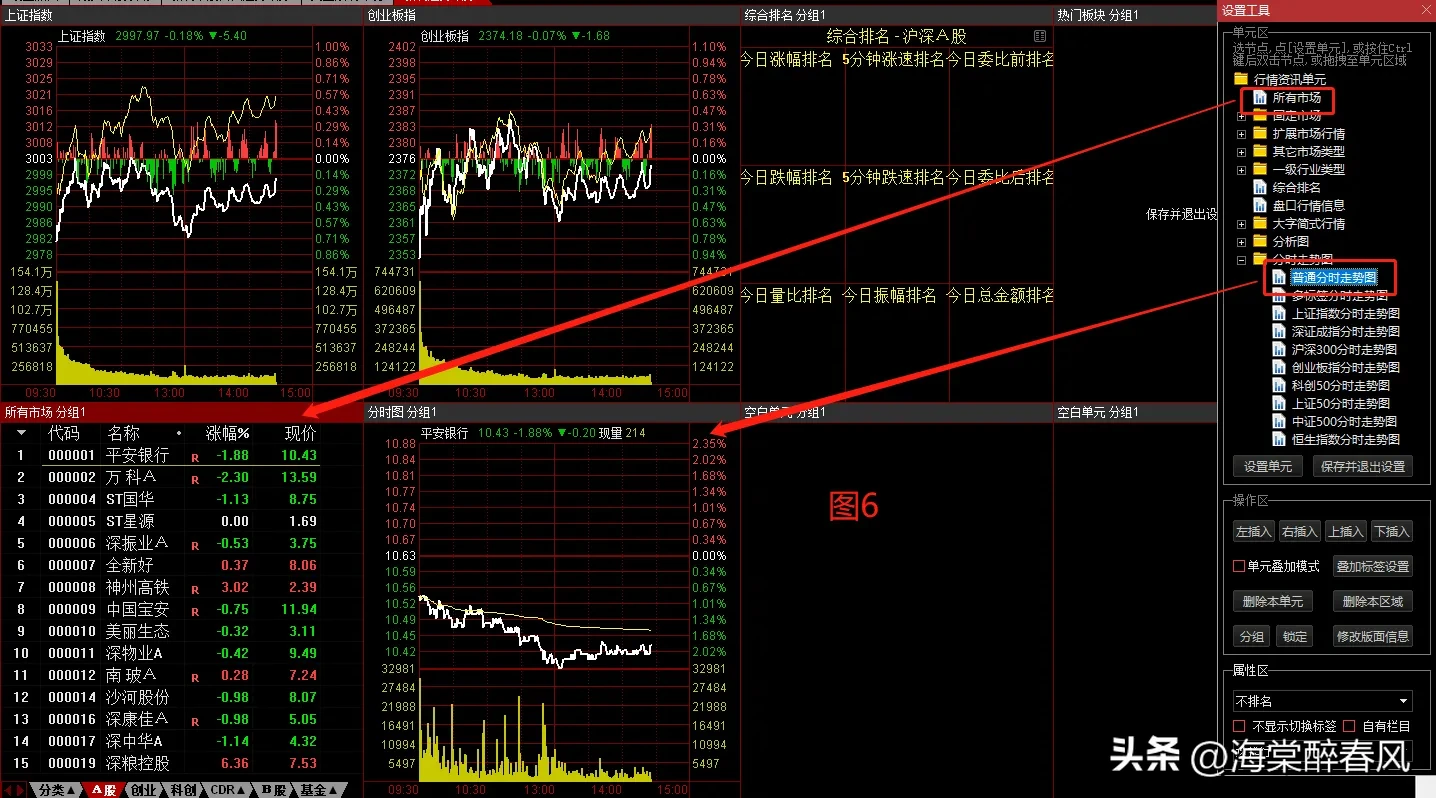
Task: Click the 分组 button
Action: coord(1251,636)
